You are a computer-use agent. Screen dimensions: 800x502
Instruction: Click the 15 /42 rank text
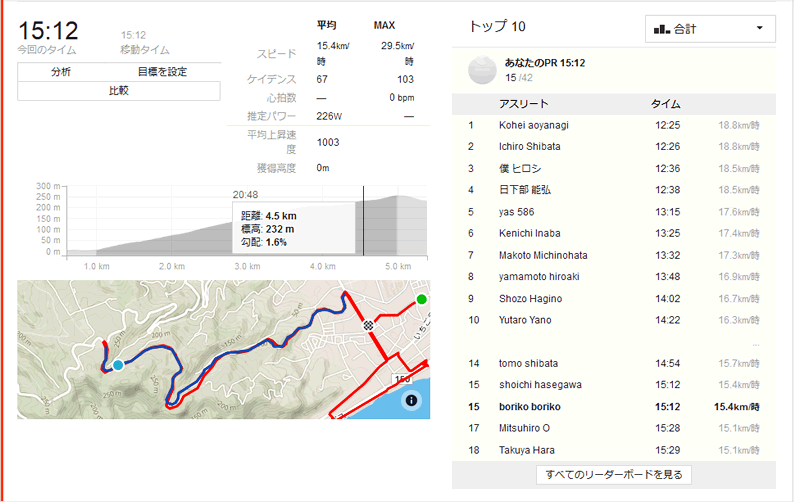click(519, 78)
